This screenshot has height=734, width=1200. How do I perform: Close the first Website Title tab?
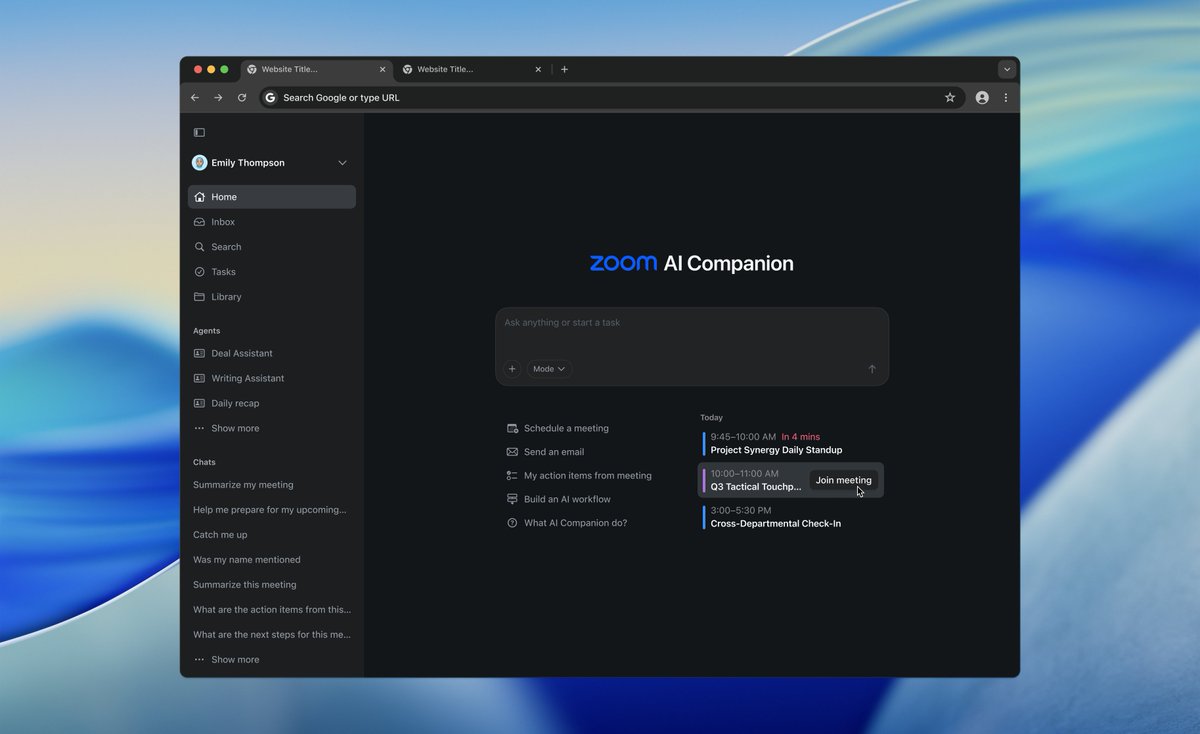pos(382,70)
